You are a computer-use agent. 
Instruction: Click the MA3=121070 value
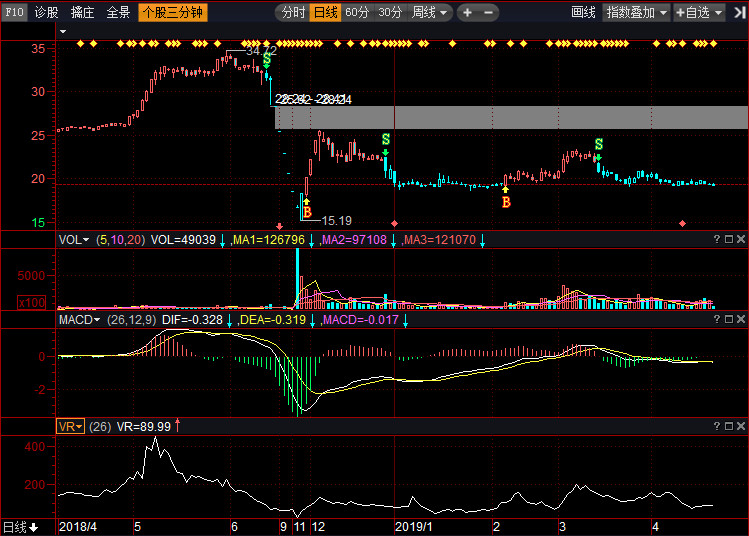(x=440, y=240)
